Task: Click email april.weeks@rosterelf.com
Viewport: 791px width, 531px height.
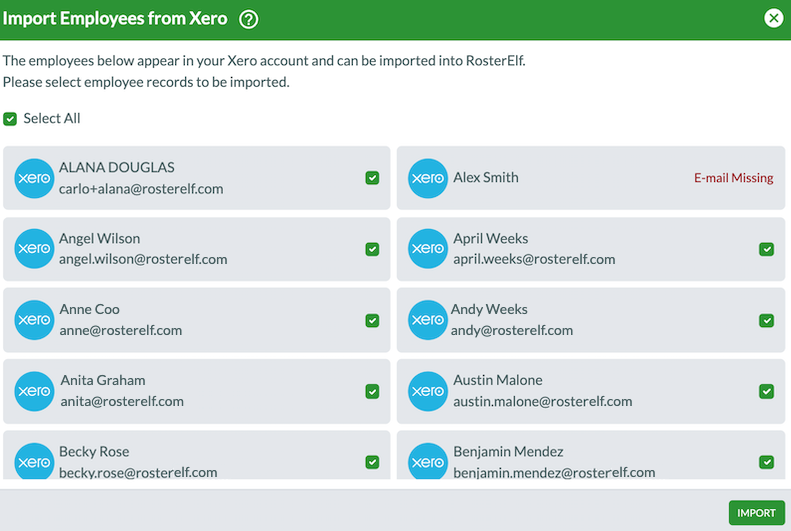Action: click(x=534, y=259)
